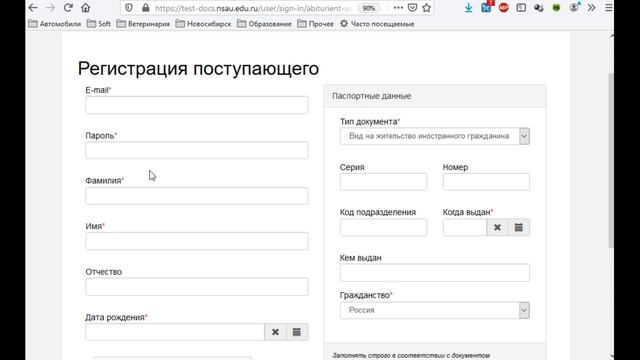Click the tracking protection shield icon
Viewport: 640px width, 360px height.
tap(129, 8)
